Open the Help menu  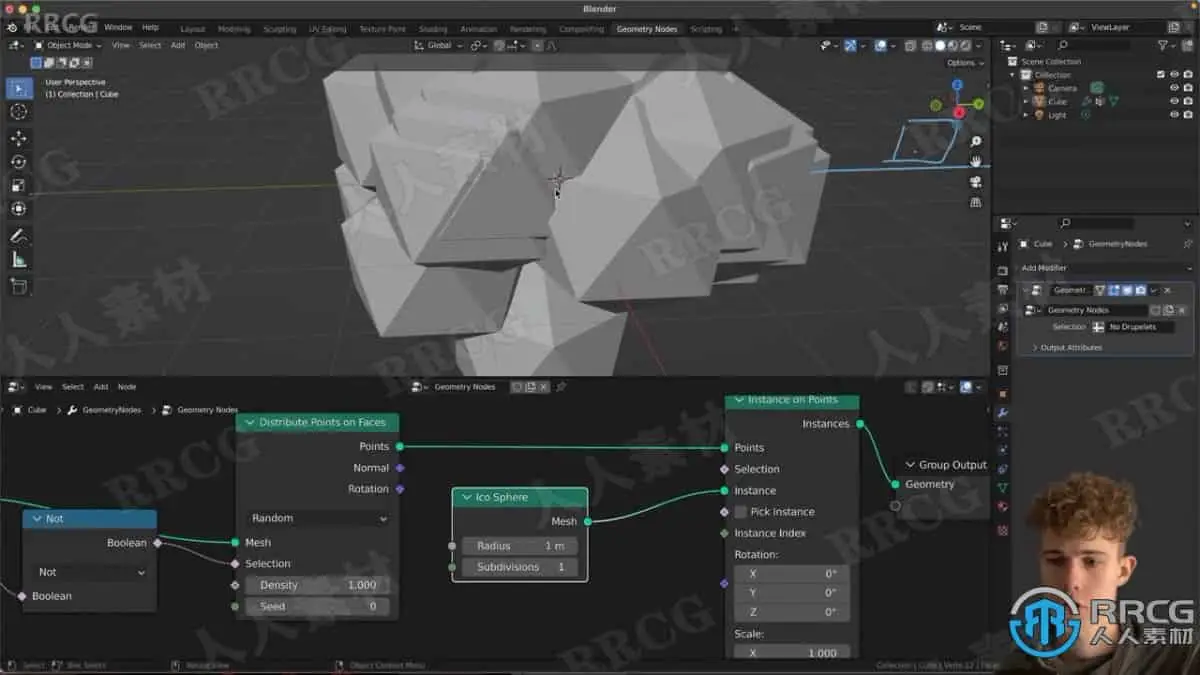click(x=150, y=27)
